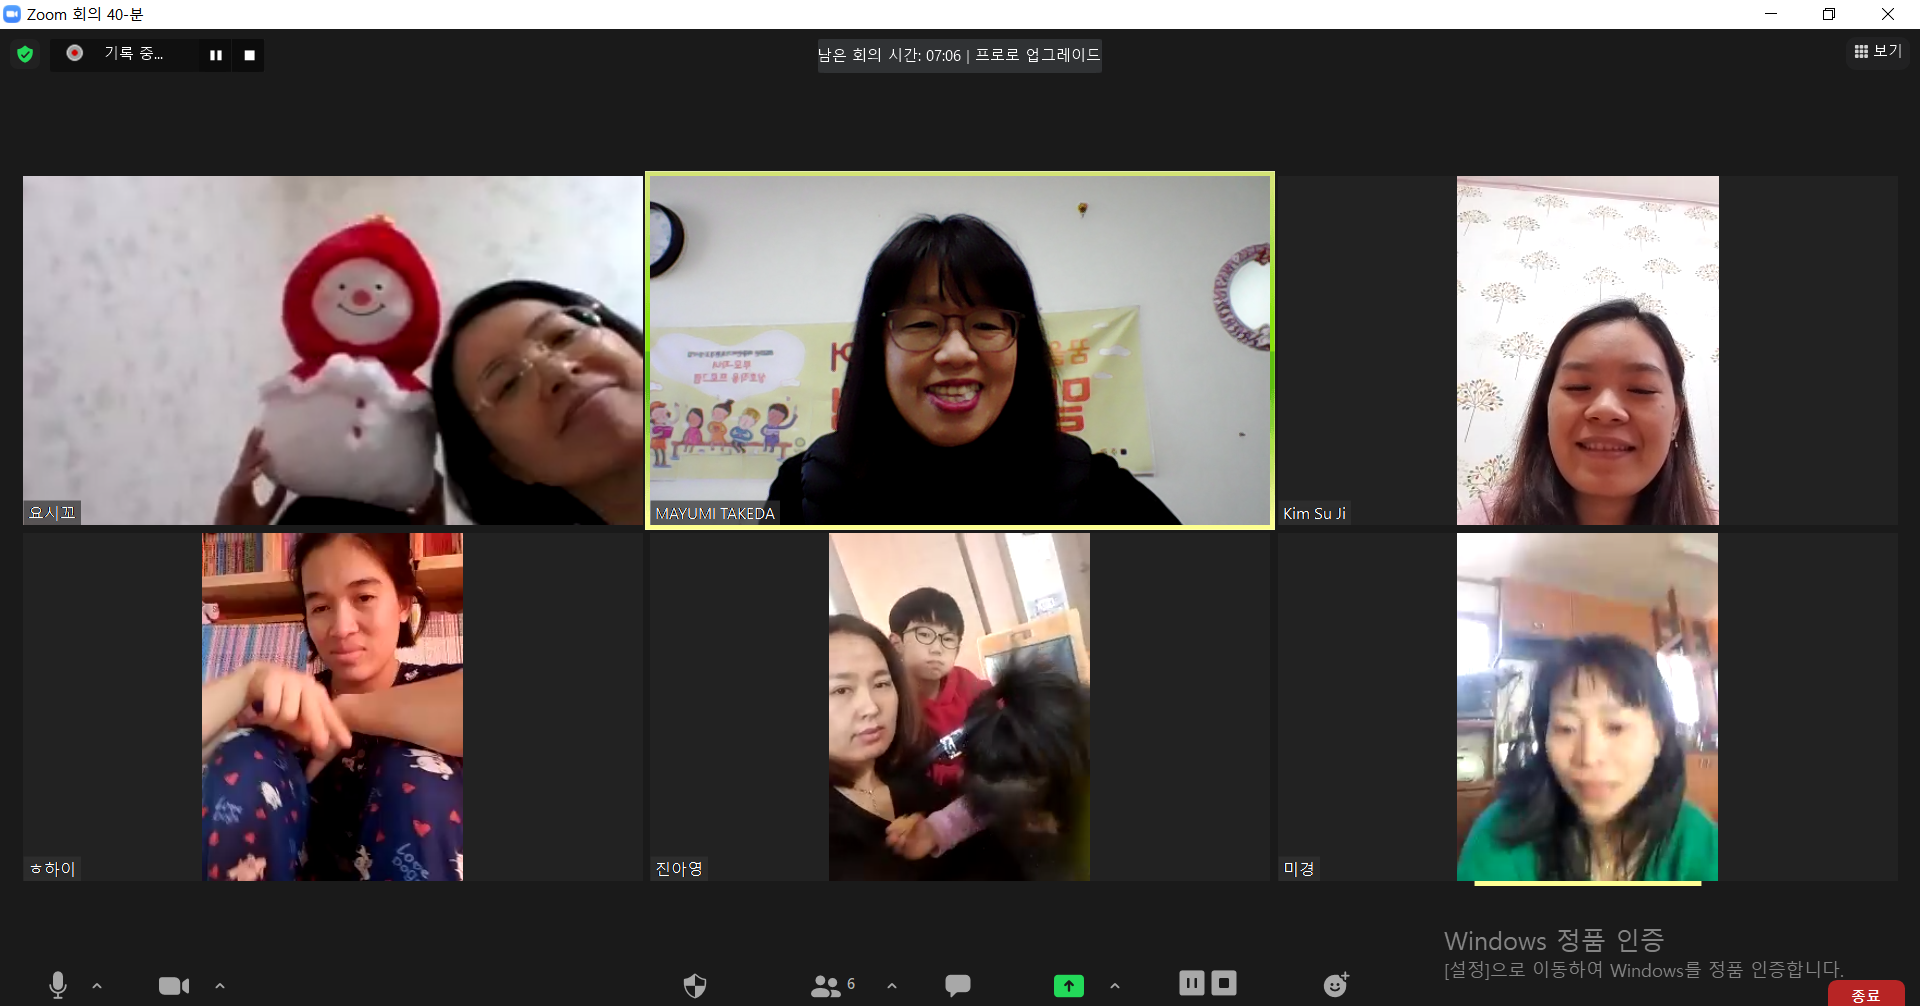Stop recording from the top bar
The height and width of the screenshot is (1006, 1920).
[x=249, y=55]
